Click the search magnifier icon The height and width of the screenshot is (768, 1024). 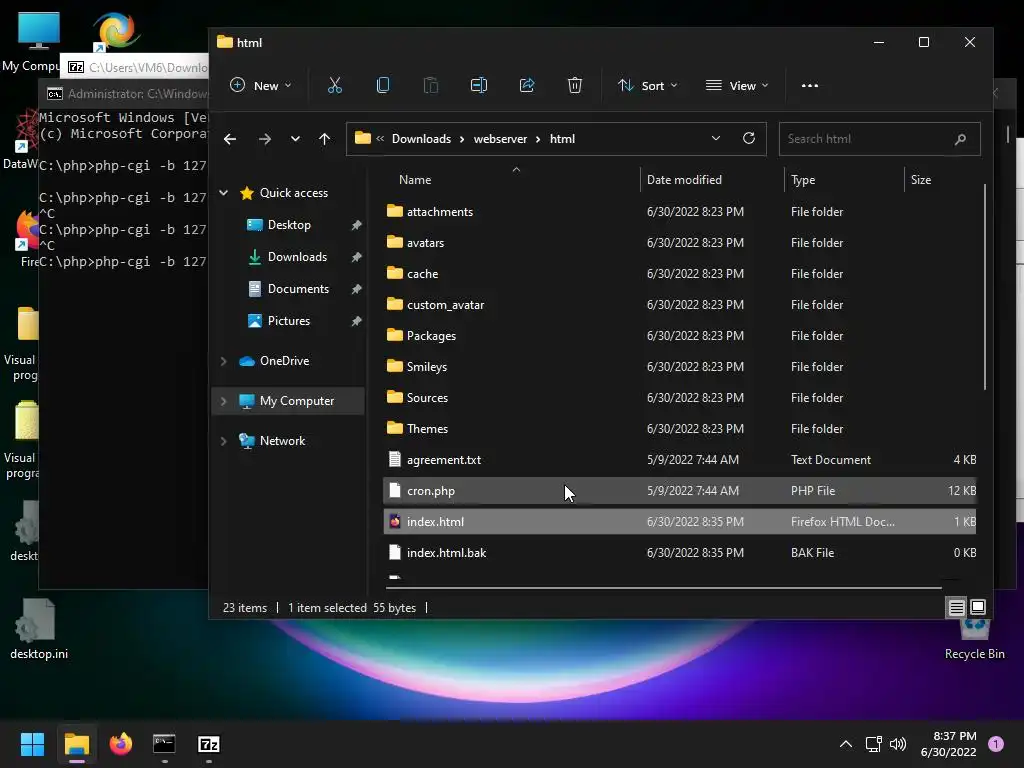(x=960, y=139)
